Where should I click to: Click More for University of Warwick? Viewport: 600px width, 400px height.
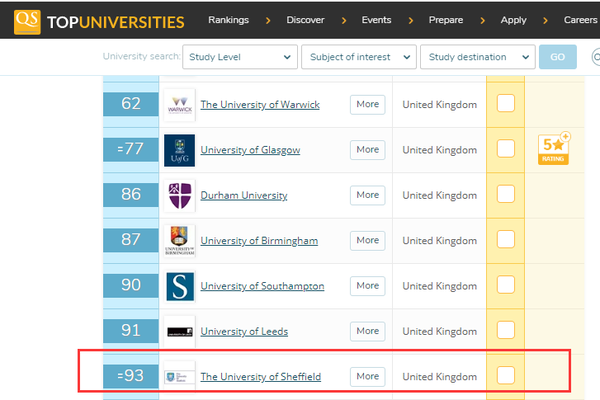[x=367, y=104]
